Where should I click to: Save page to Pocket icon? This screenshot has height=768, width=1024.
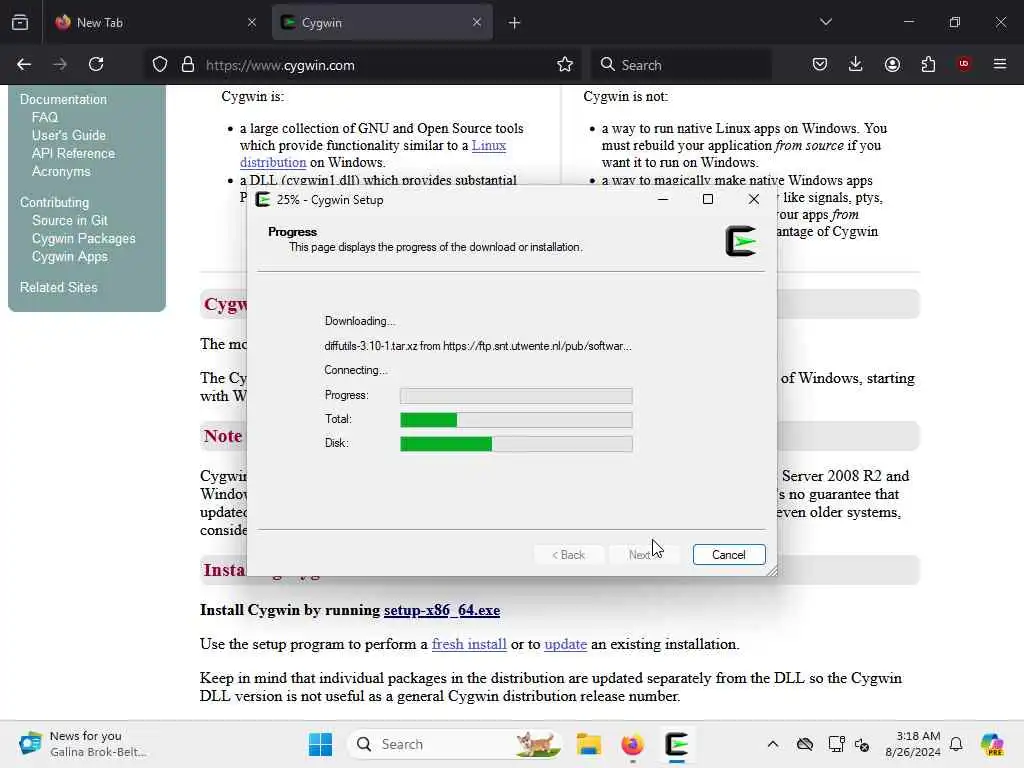tap(820, 64)
